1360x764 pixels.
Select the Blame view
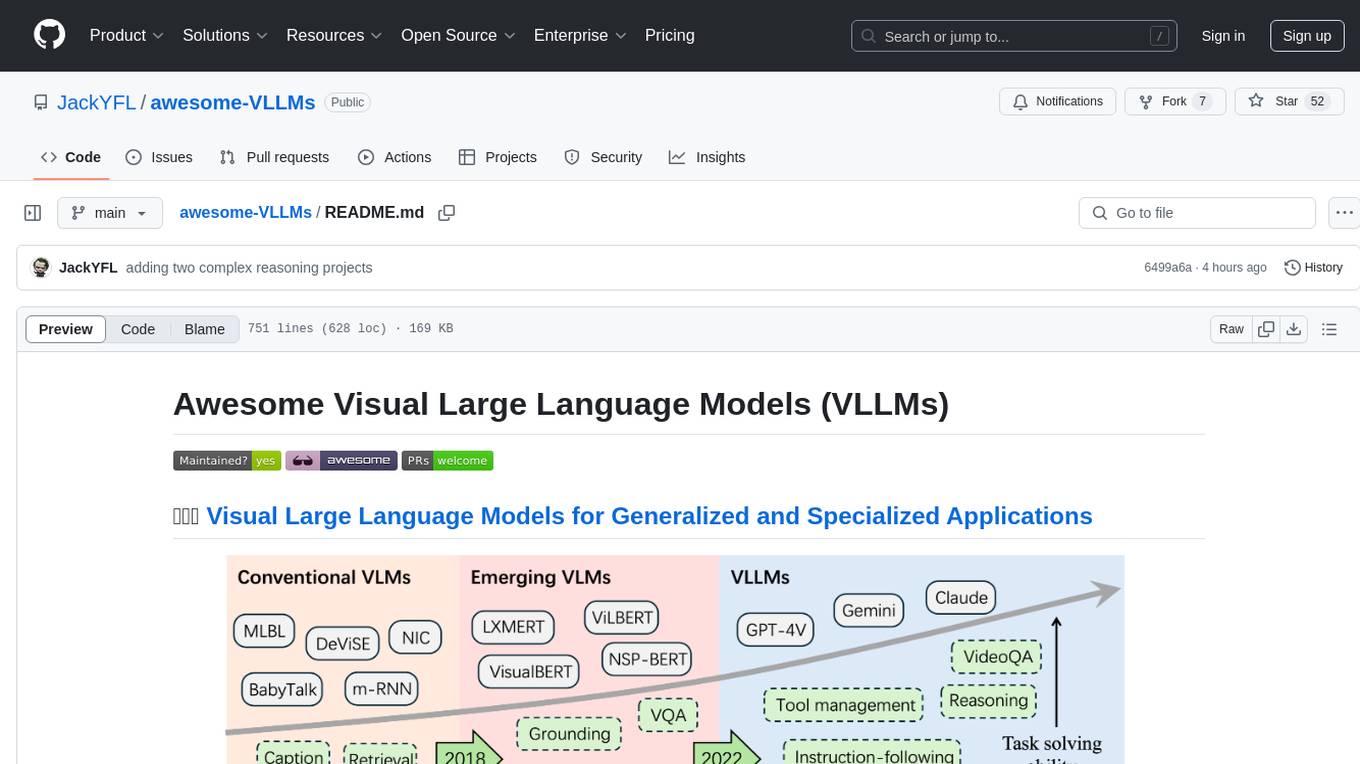(x=204, y=329)
